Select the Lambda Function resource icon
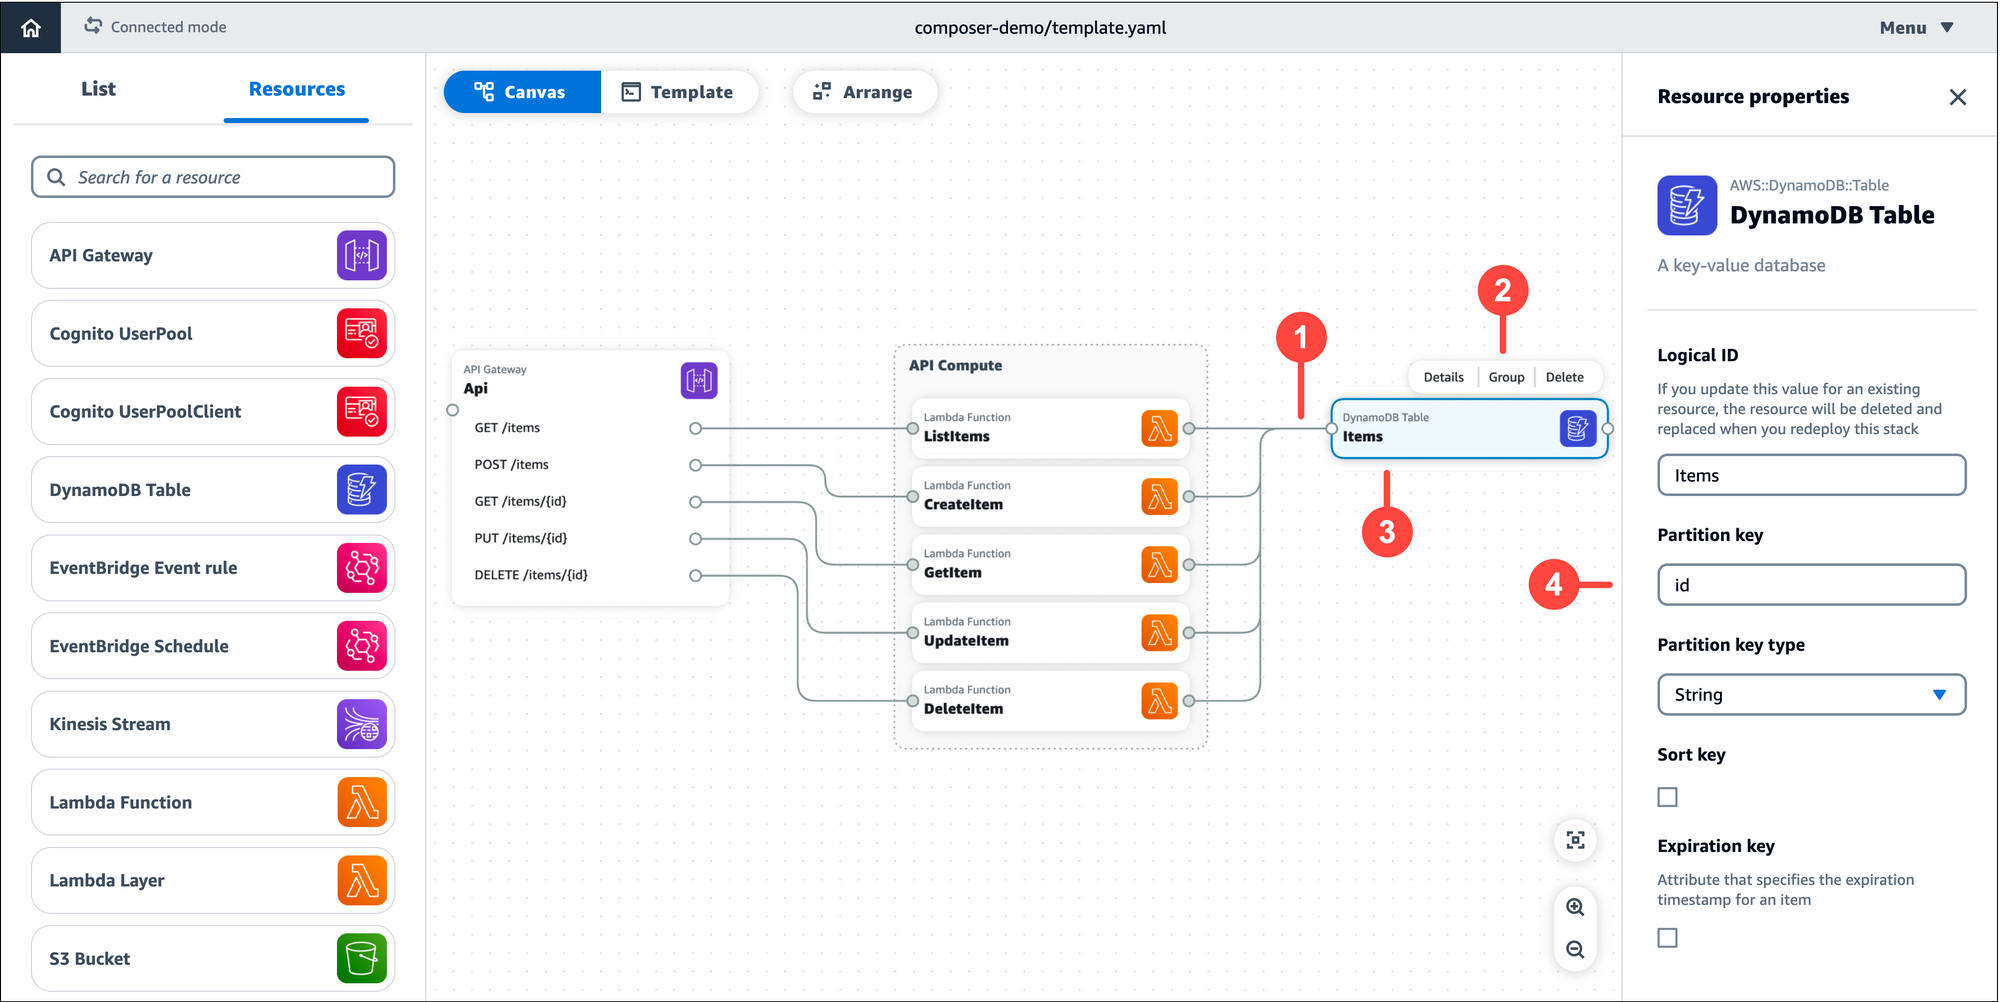Image resolution: width=2000 pixels, height=1002 pixels. (362, 802)
